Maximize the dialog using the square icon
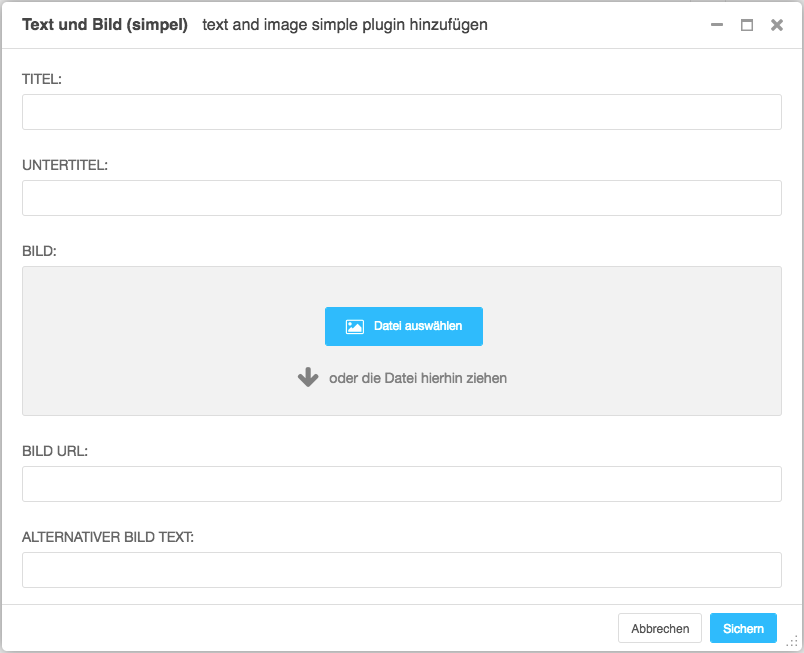Image resolution: width=804 pixels, height=653 pixels. 747,25
